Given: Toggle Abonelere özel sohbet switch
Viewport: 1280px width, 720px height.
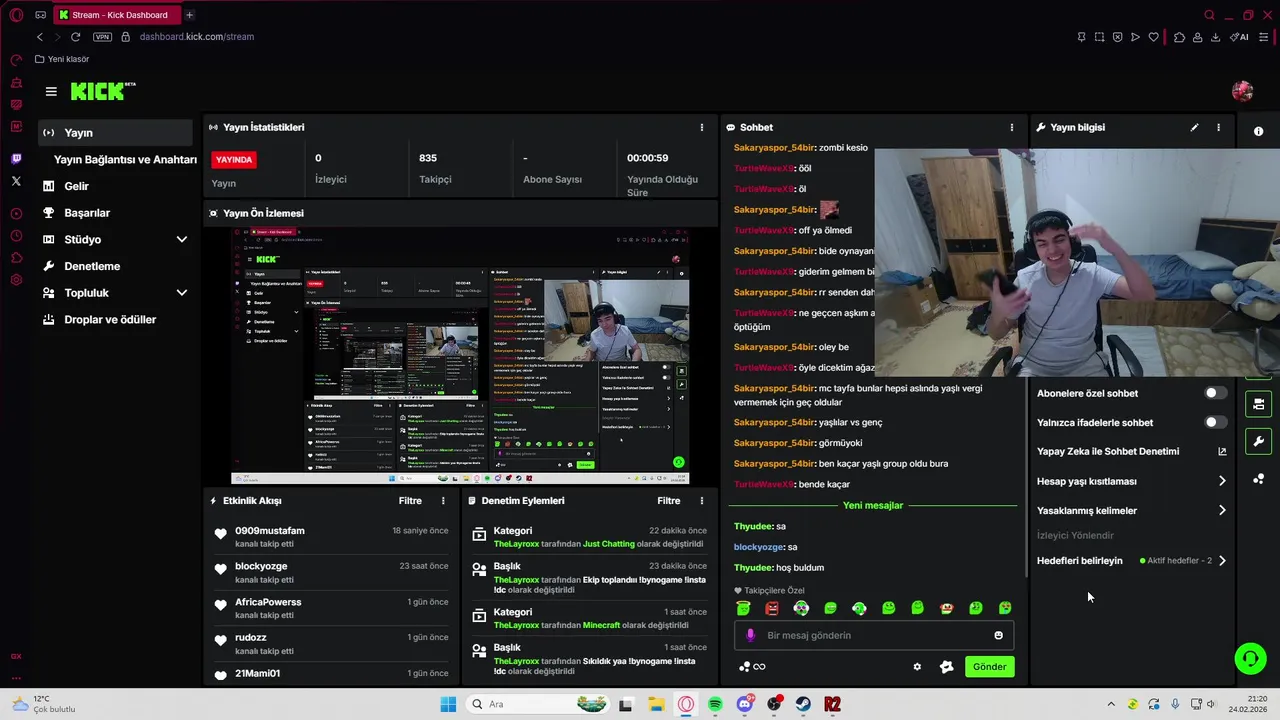Looking at the screenshot, I should 1215,394.
